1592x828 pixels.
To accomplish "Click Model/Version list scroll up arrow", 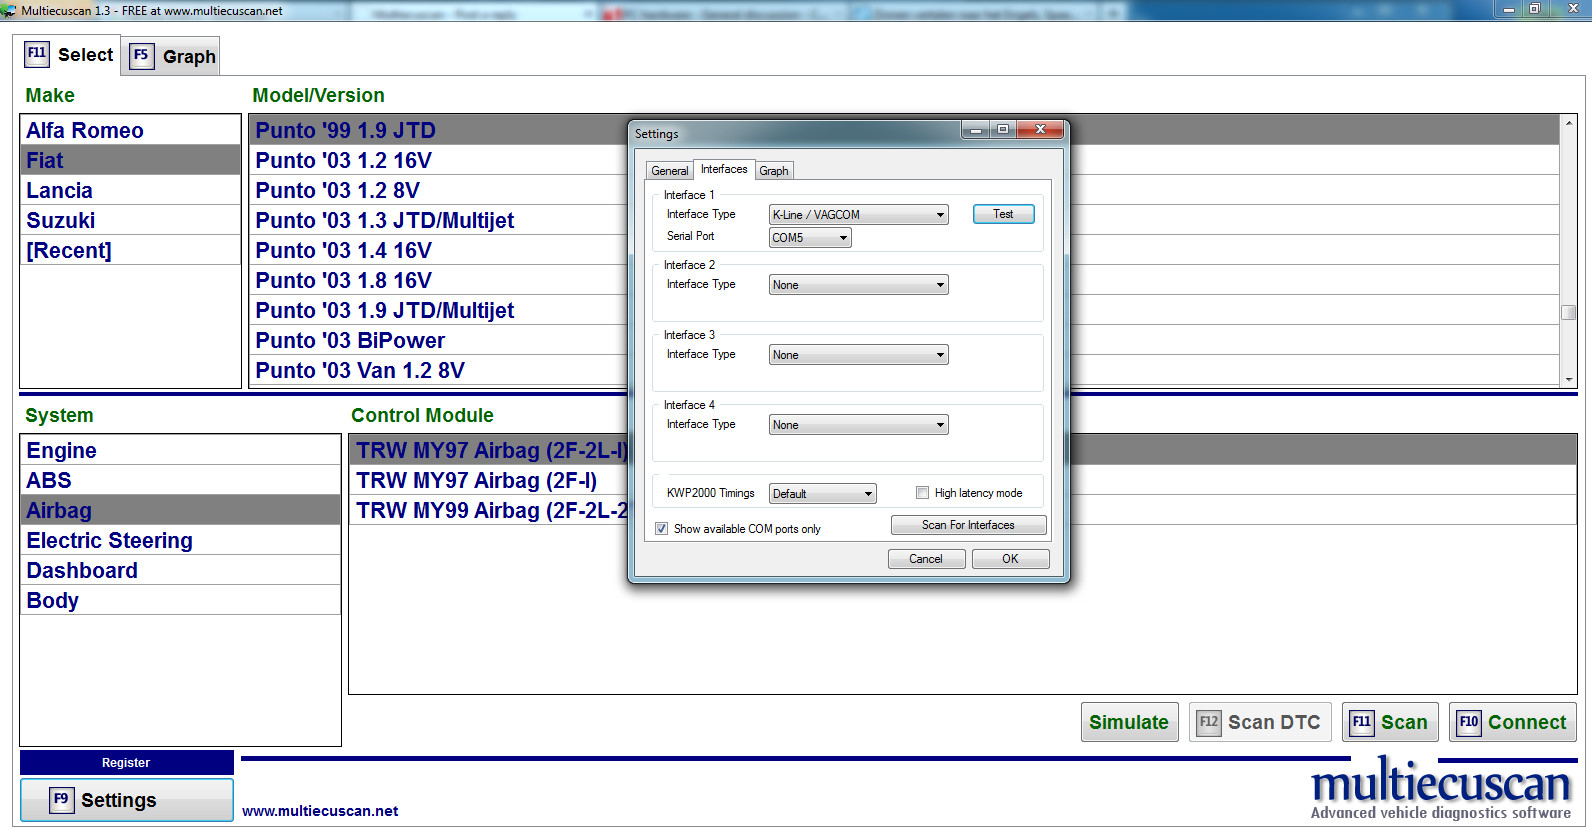I will click(x=1569, y=123).
